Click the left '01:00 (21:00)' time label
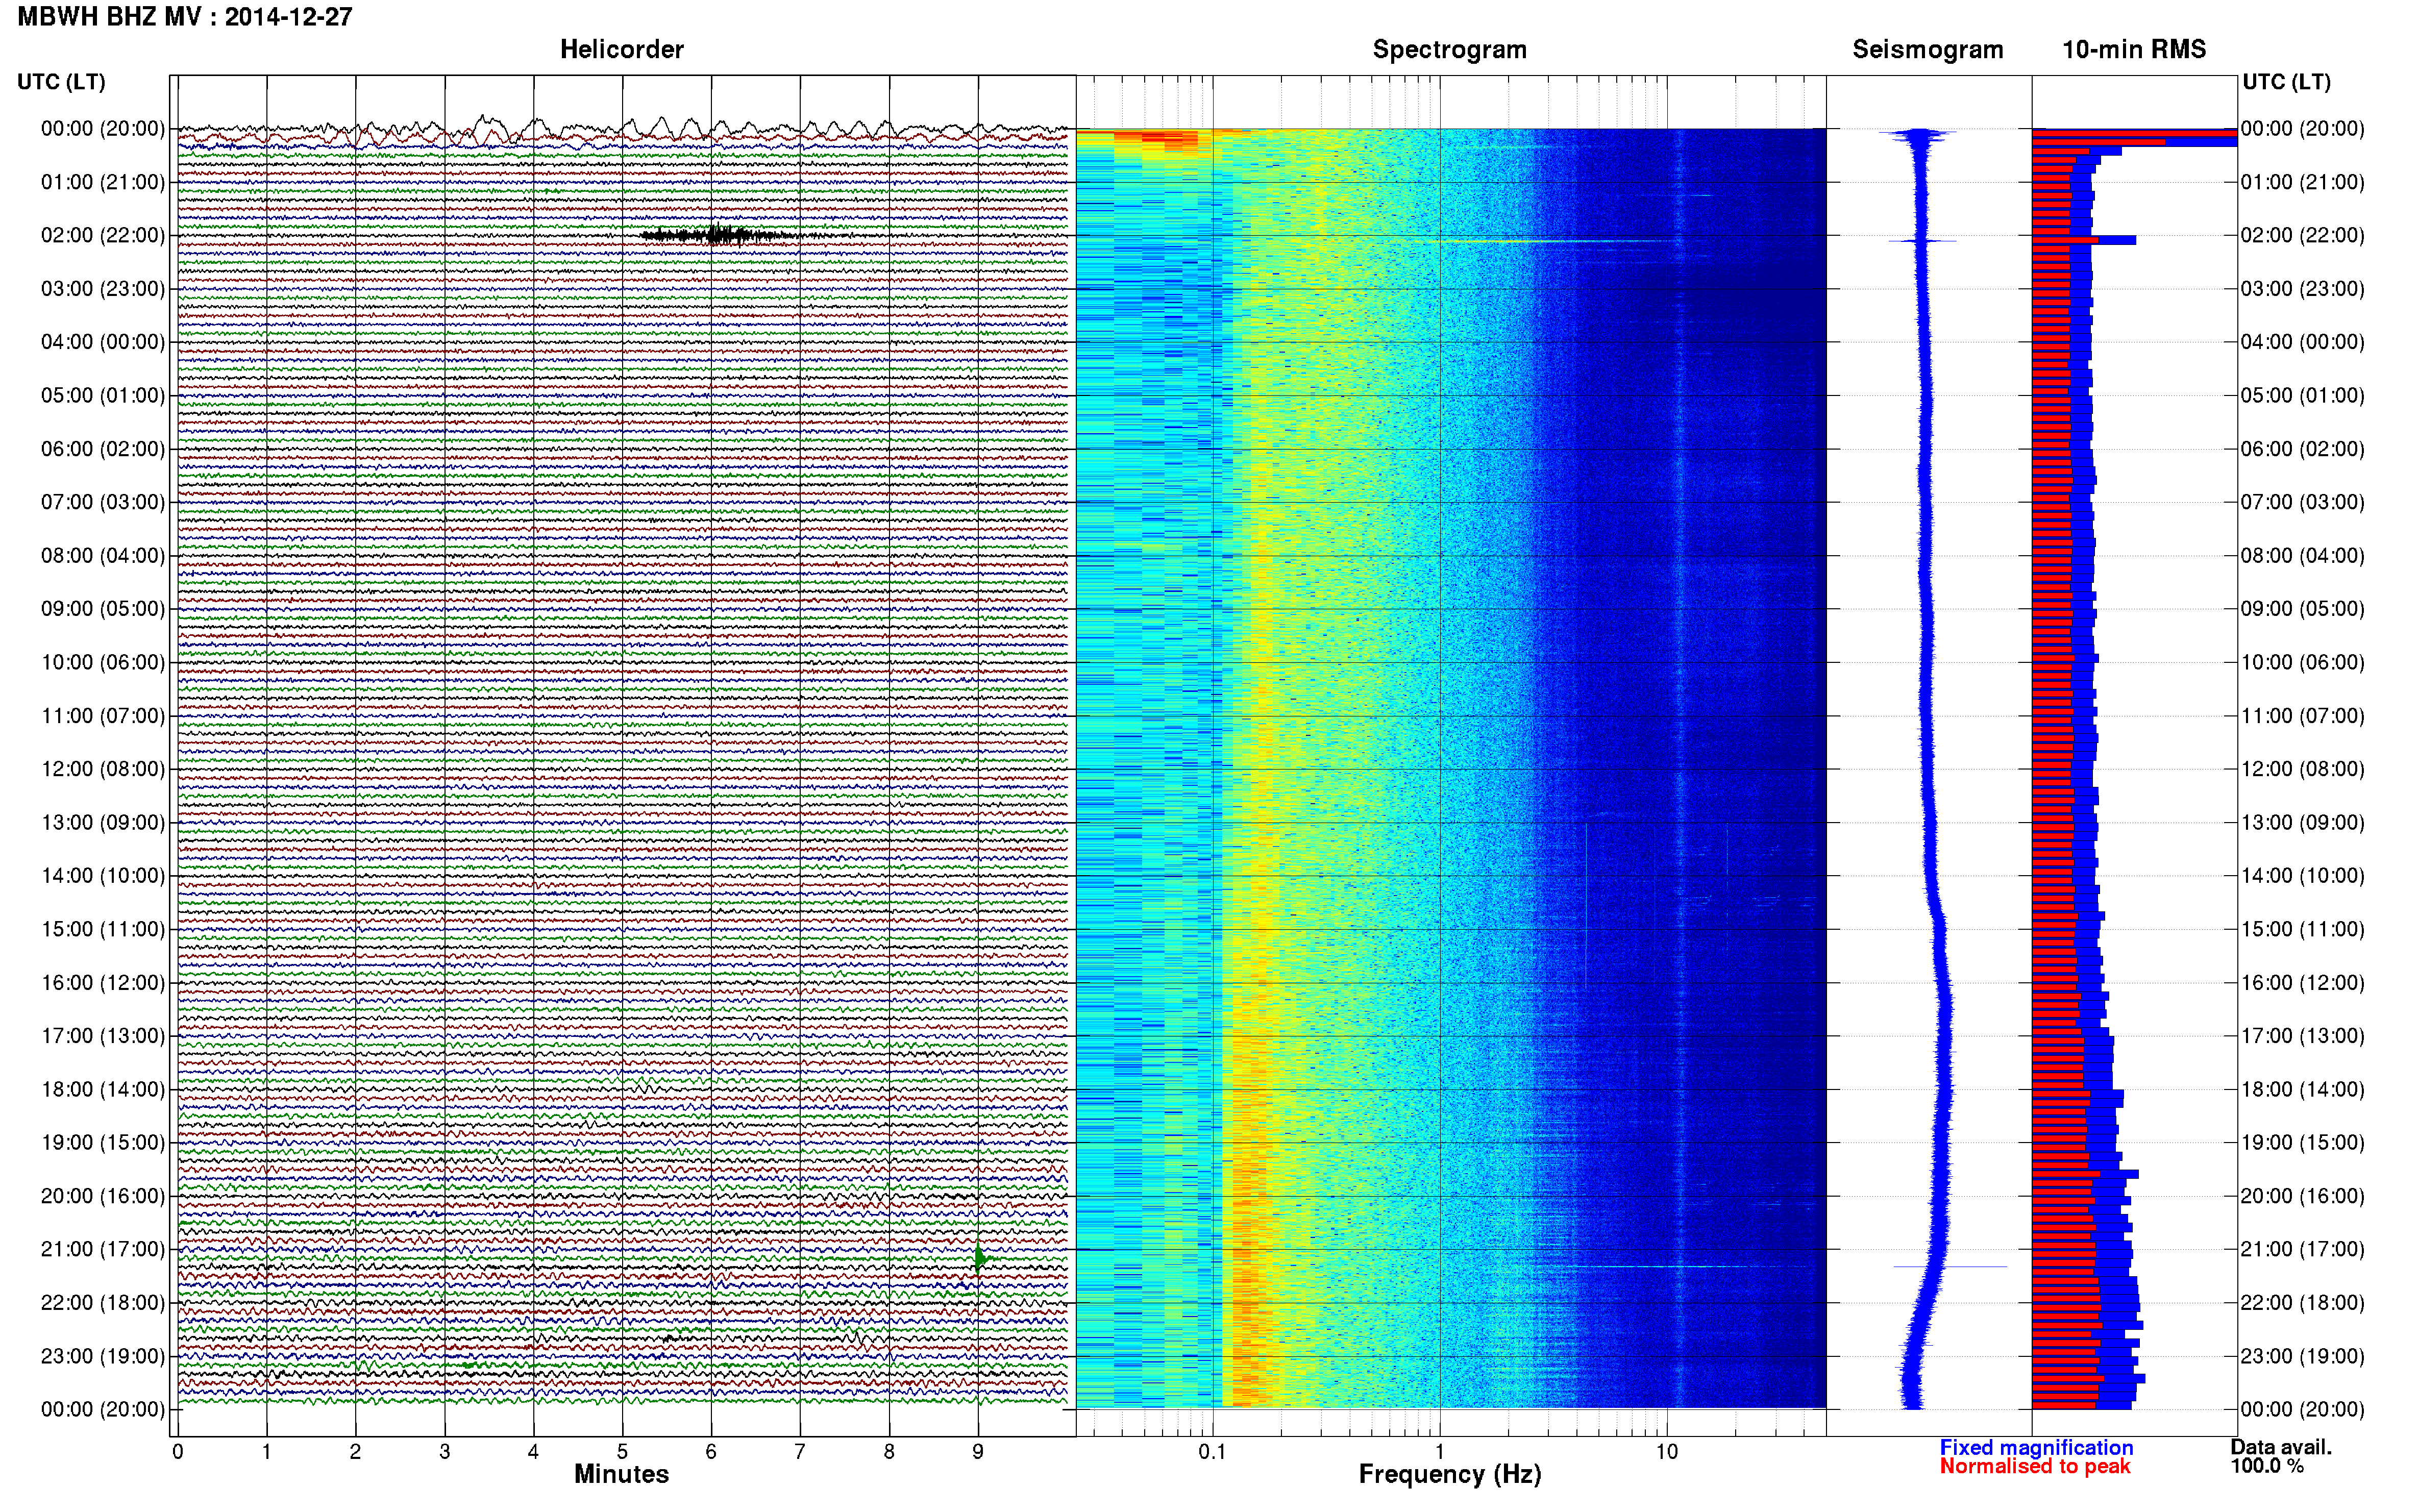 click(x=102, y=182)
